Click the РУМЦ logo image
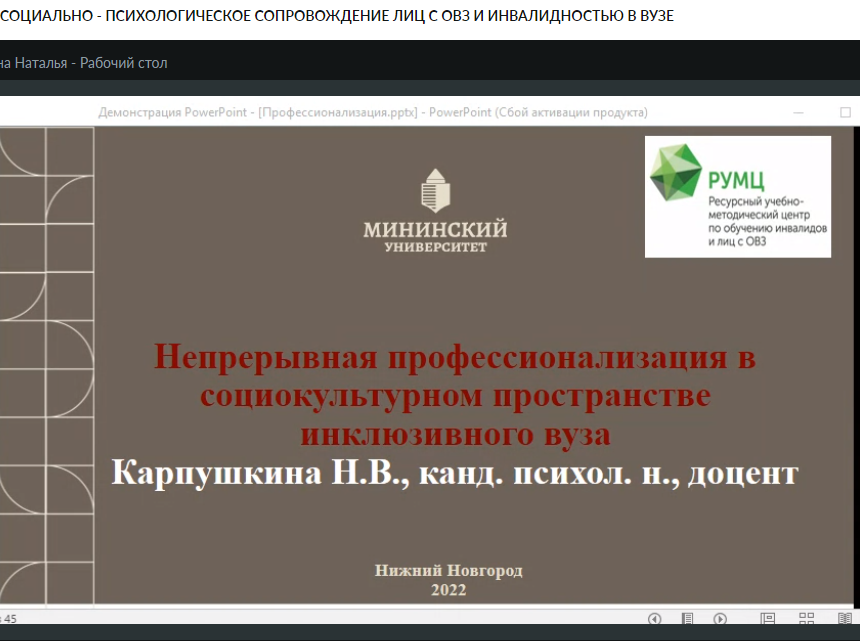The image size is (860, 641). click(738, 197)
